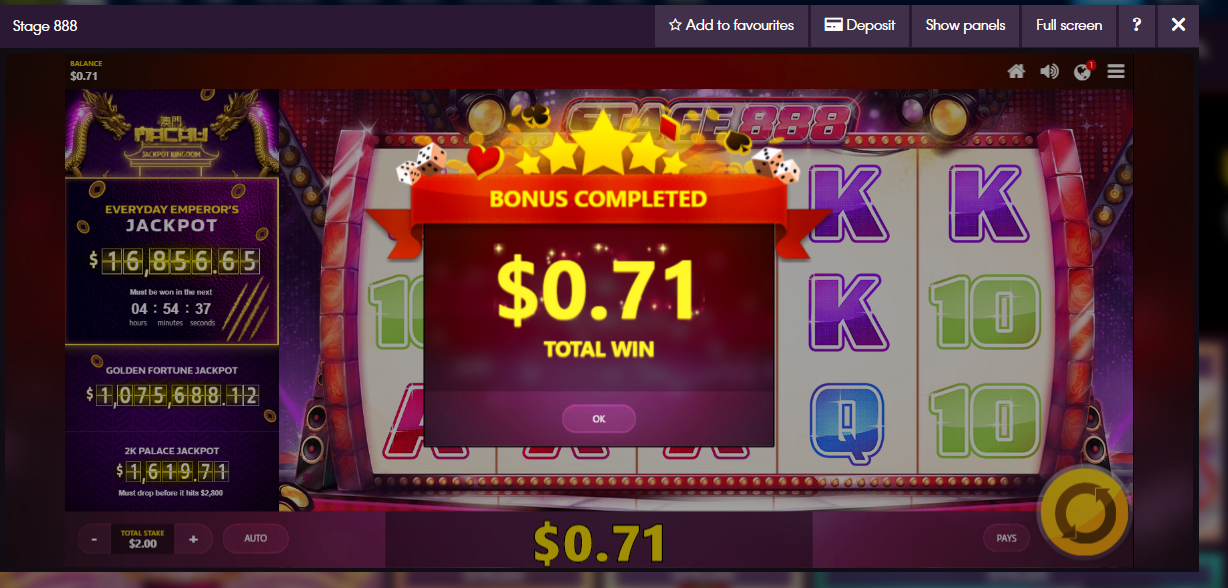This screenshot has width=1228, height=588.
Task: Mute the game sound speaker icon
Action: (1049, 71)
